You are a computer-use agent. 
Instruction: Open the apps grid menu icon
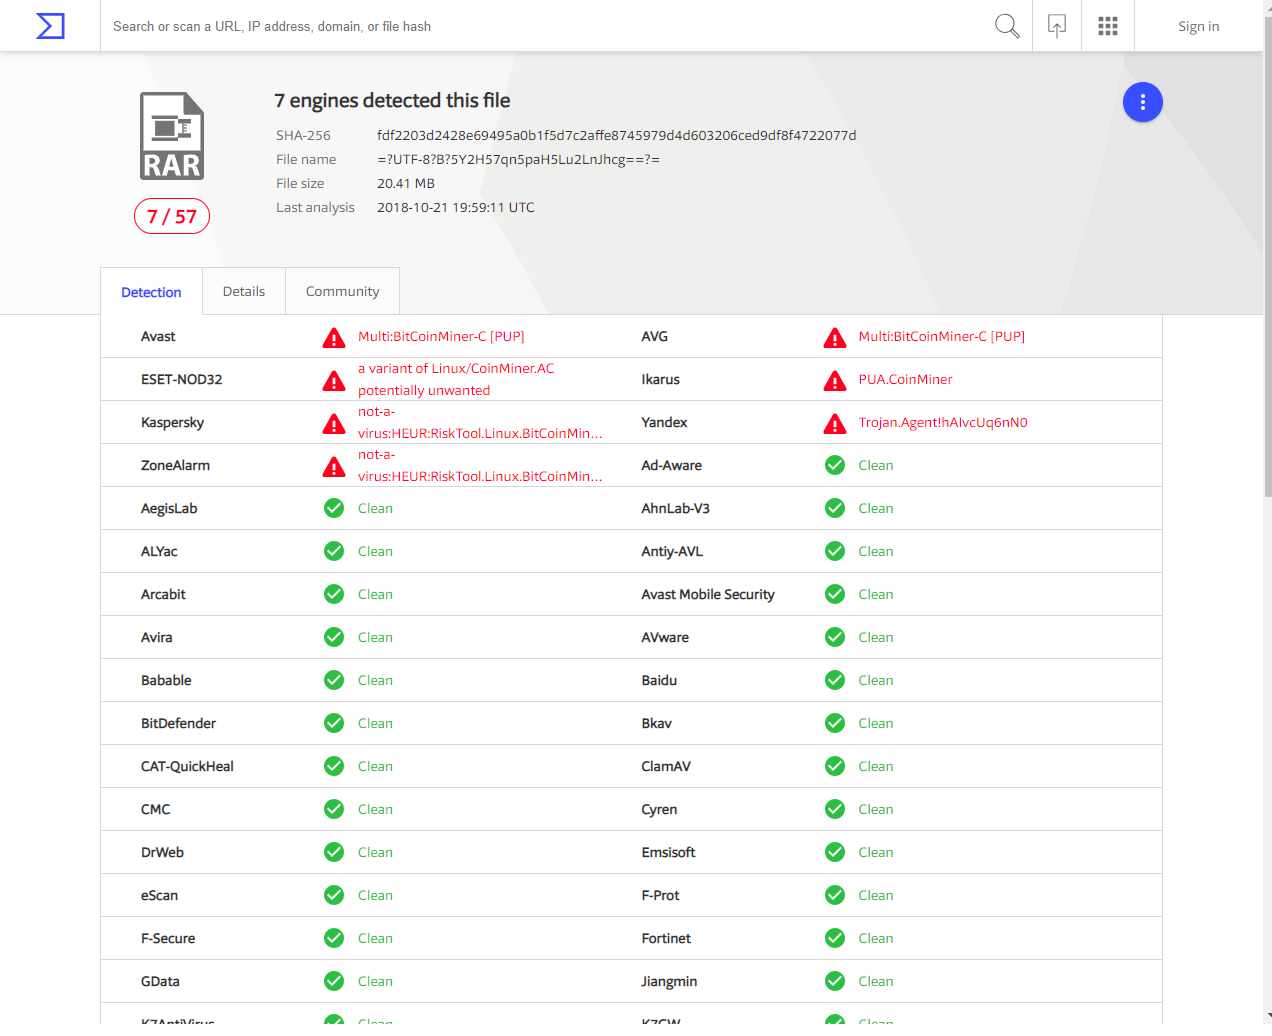coord(1108,26)
